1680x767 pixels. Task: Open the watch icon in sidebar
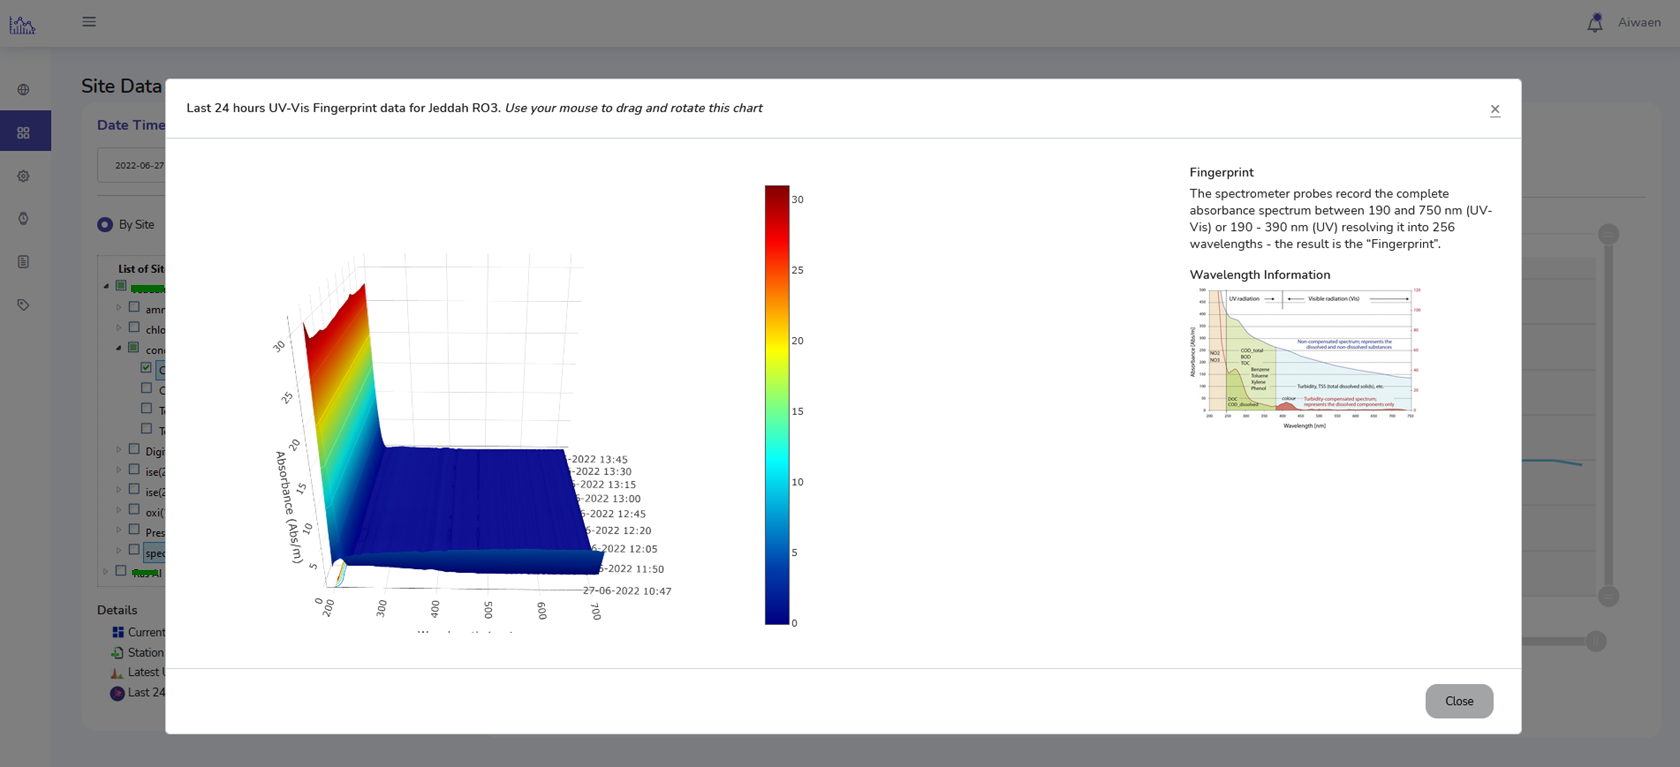pyautogui.click(x=23, y=218)
